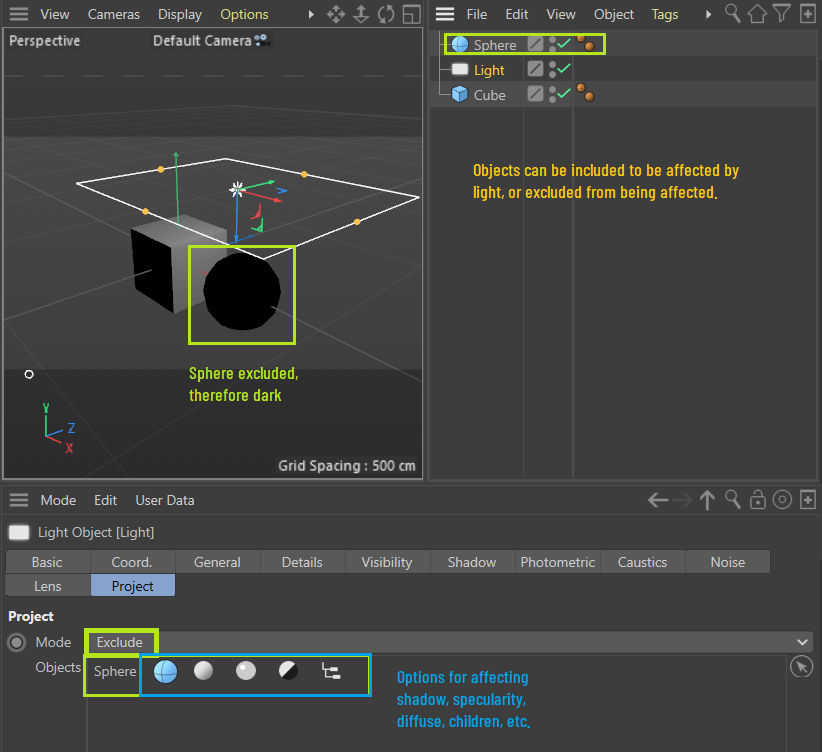
Task: Toggle Light visibility dots
Action: pos(552,69)
